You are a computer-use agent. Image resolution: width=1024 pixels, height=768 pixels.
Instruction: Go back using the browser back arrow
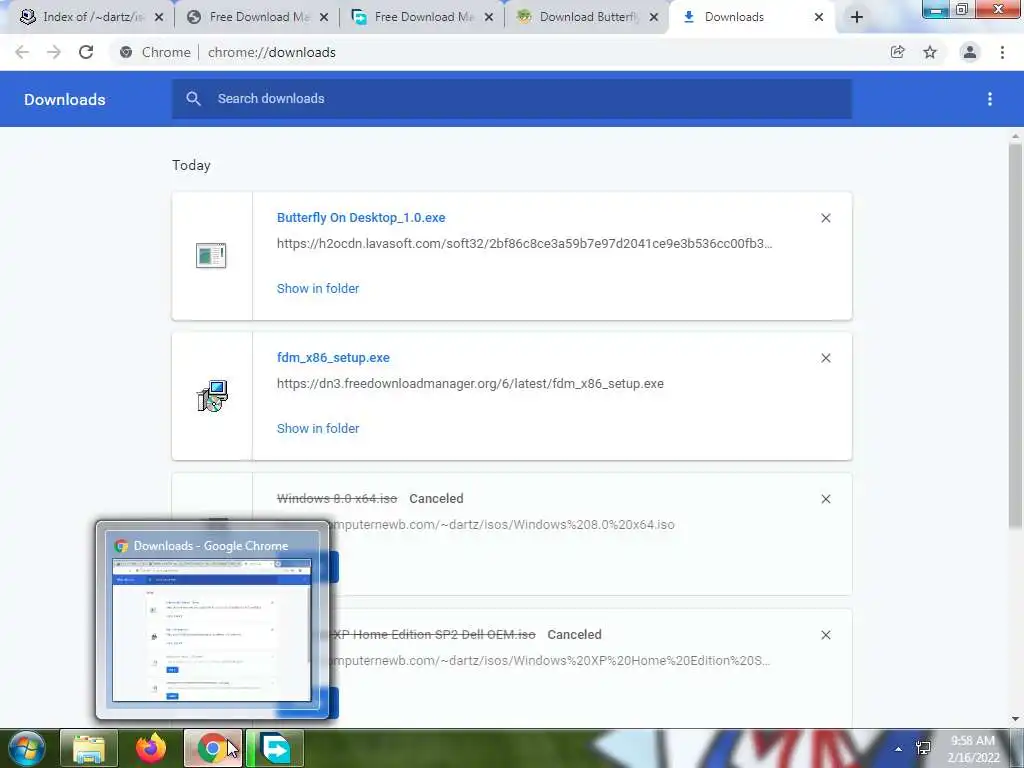pyautogui.click(x=22, y=52)
